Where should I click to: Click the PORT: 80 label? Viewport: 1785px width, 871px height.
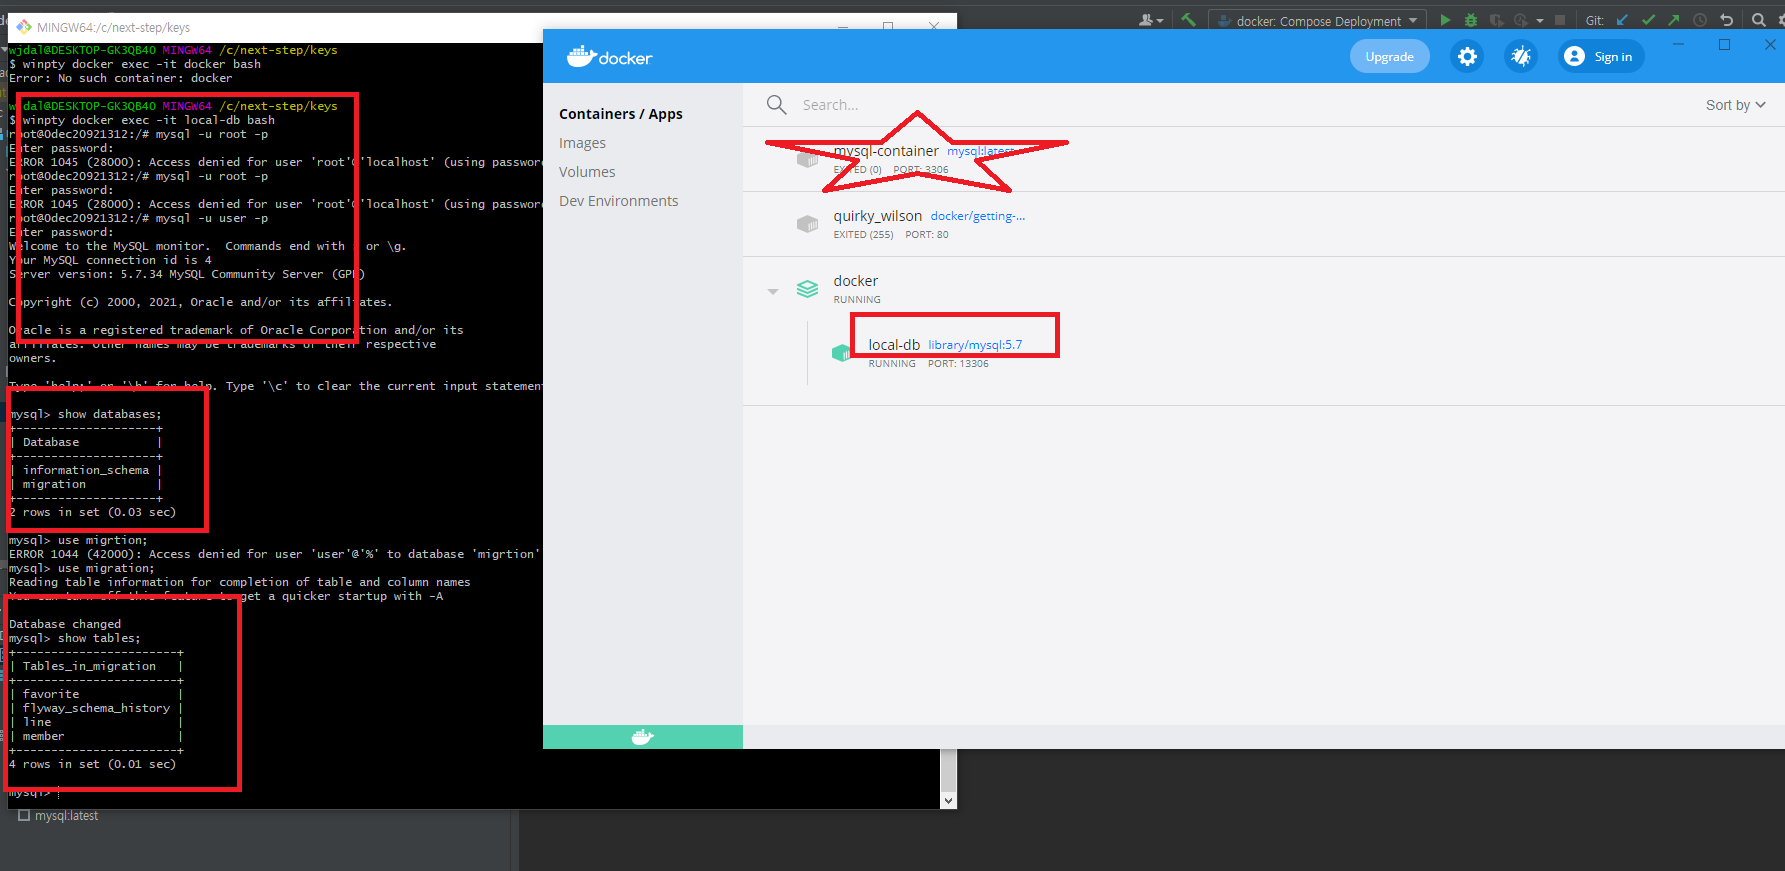(x=927, y=235)
